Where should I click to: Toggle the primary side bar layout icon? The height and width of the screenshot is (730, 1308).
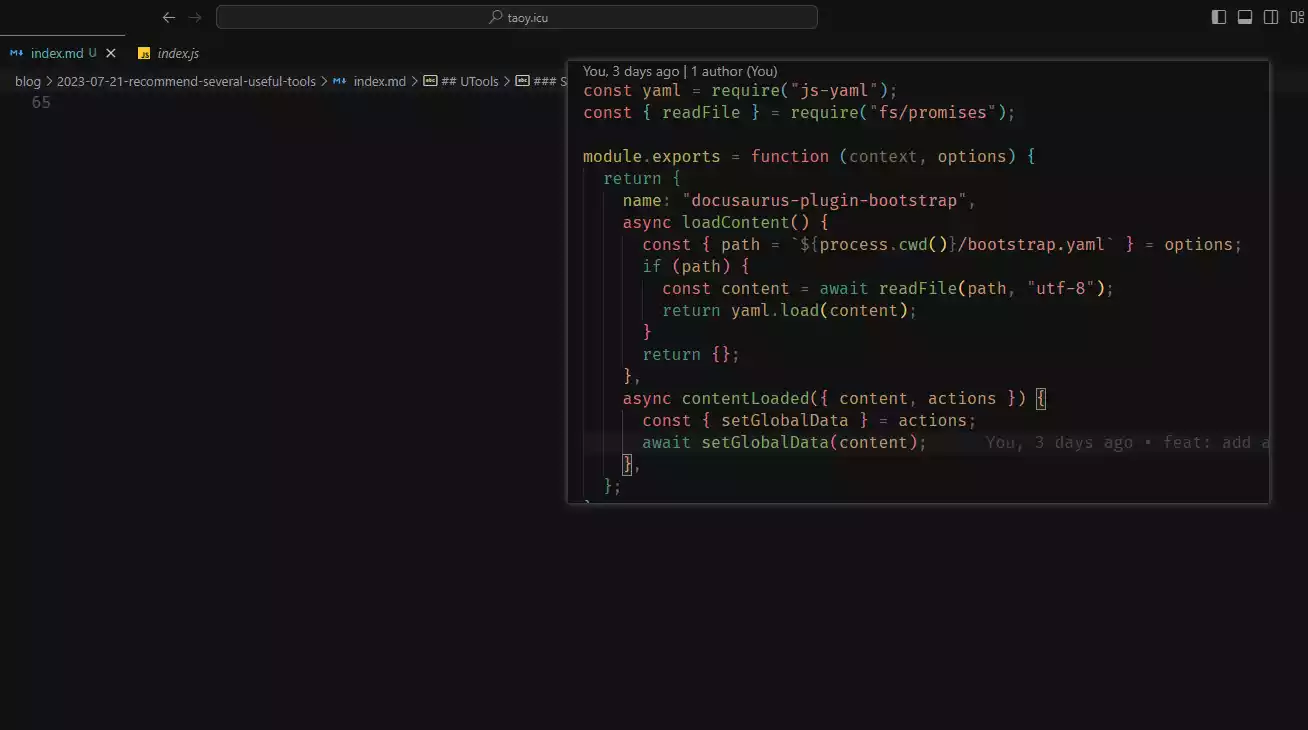(x=1218, y=17)
